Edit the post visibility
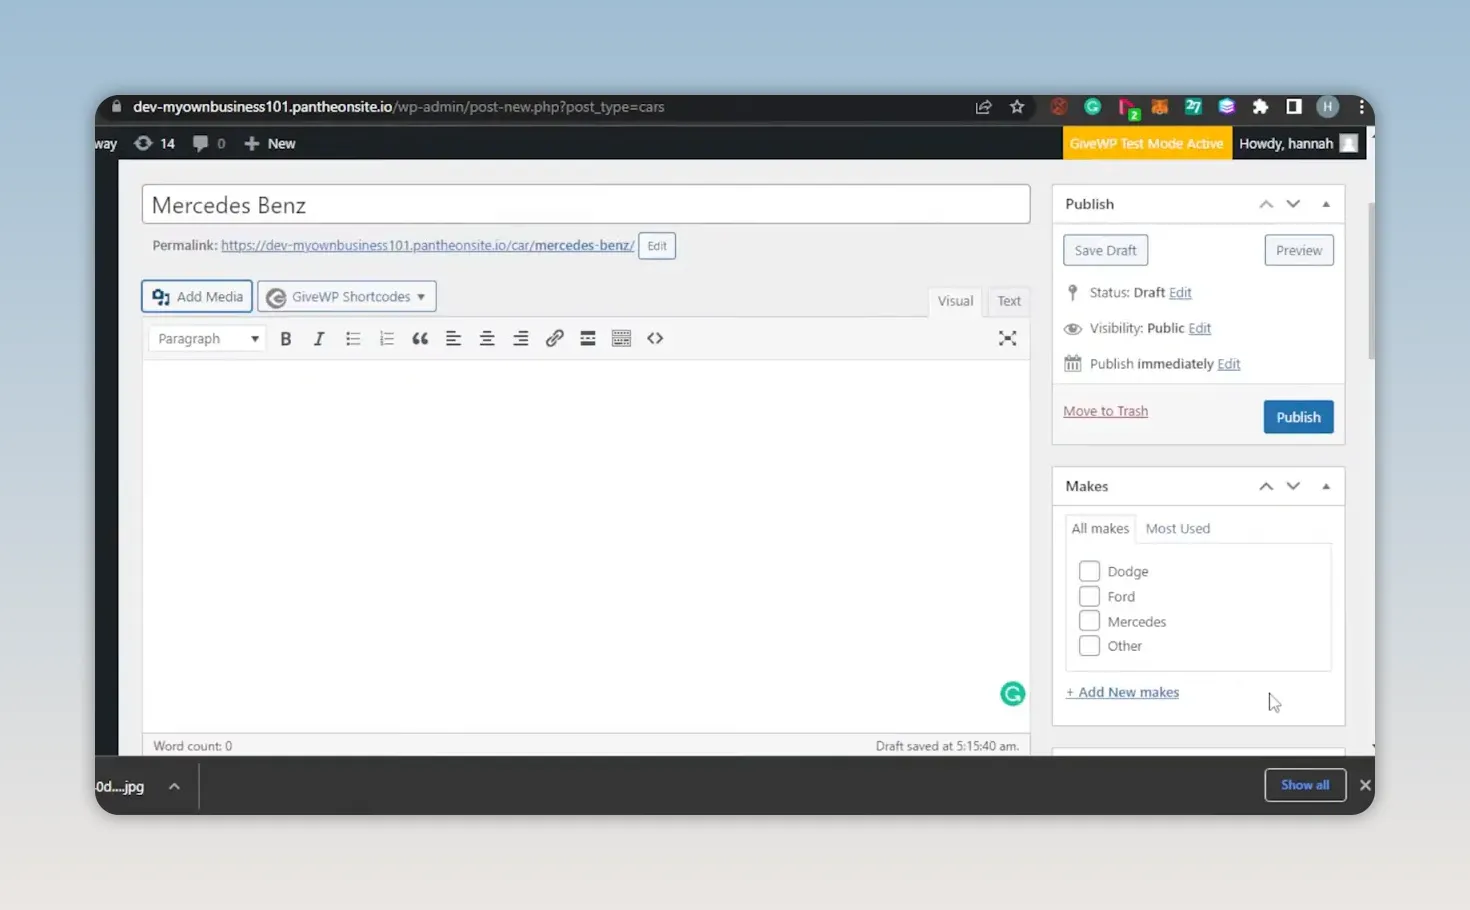This screenshot has width=1470, height=910. [x=1199, y=328]
